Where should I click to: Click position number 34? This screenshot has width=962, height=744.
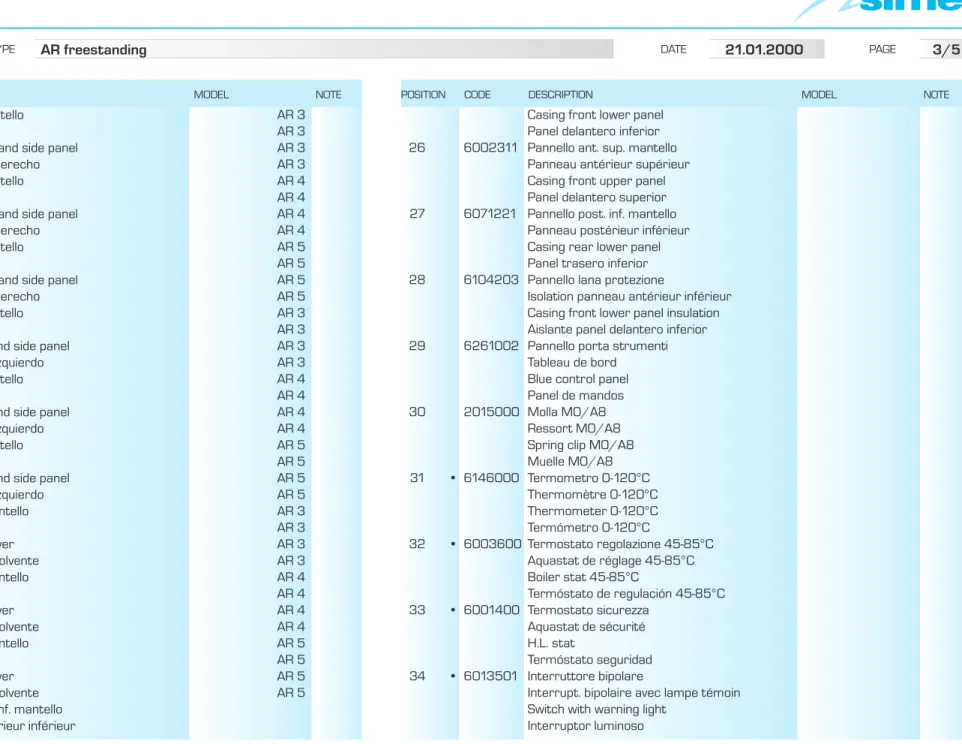417,676
